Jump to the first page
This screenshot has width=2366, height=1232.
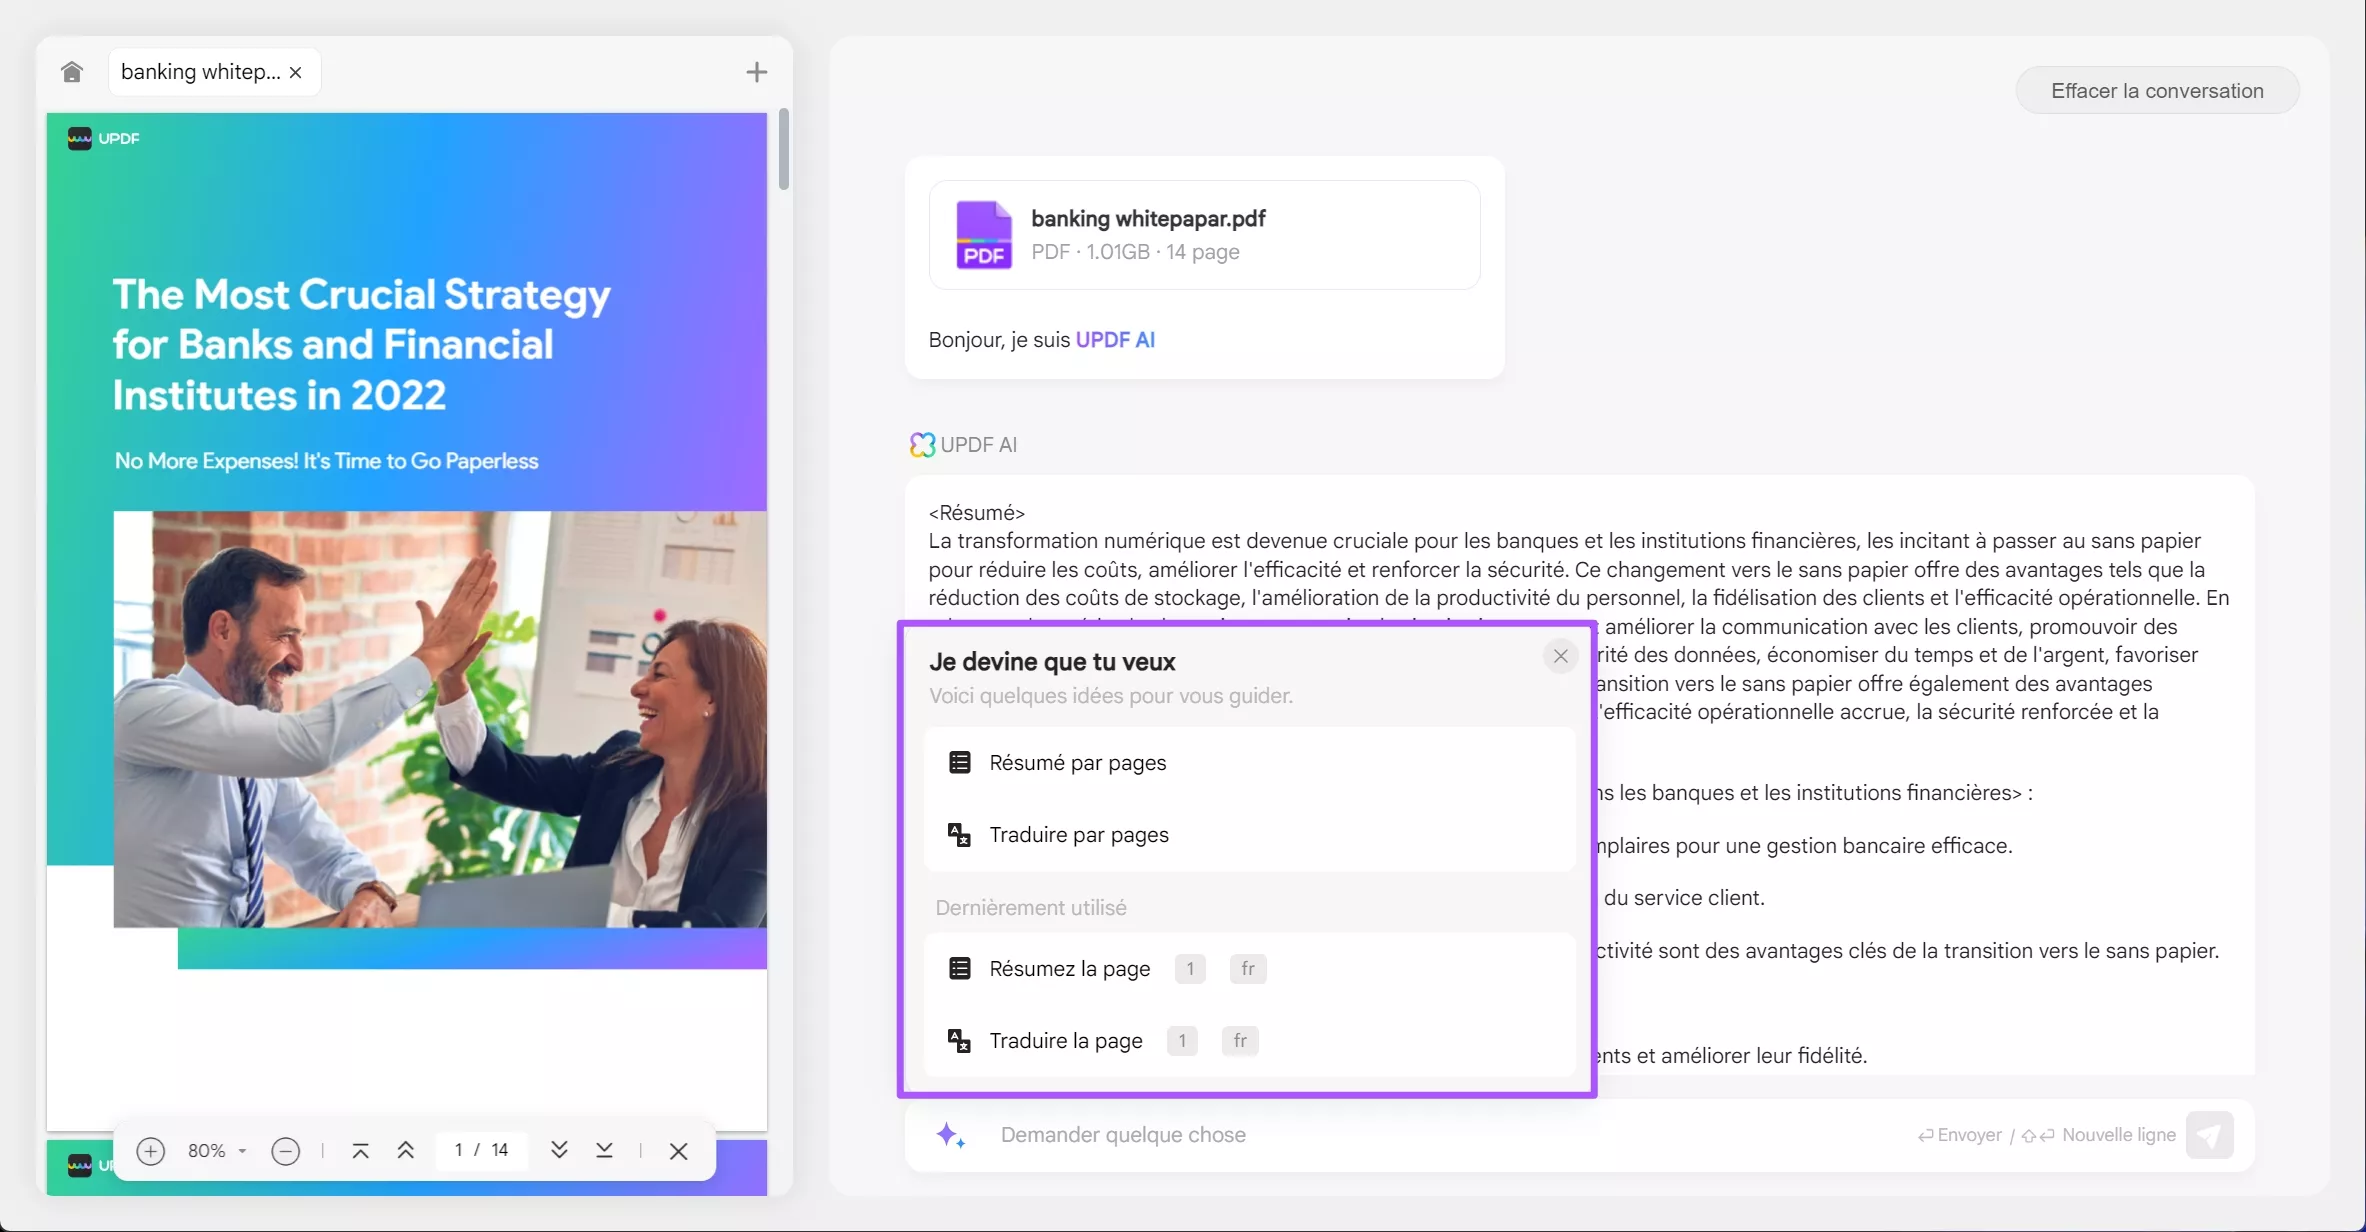click(x=361, y=1151)
